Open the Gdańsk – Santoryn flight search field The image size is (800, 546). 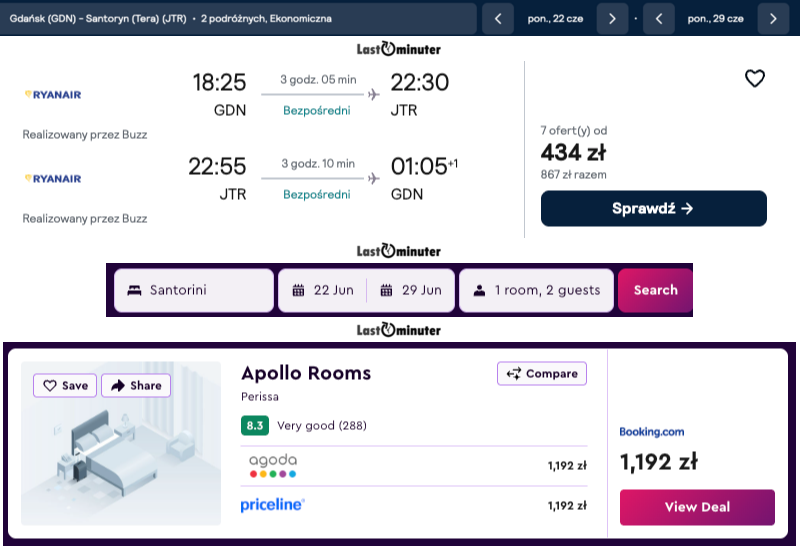[238, 19]
